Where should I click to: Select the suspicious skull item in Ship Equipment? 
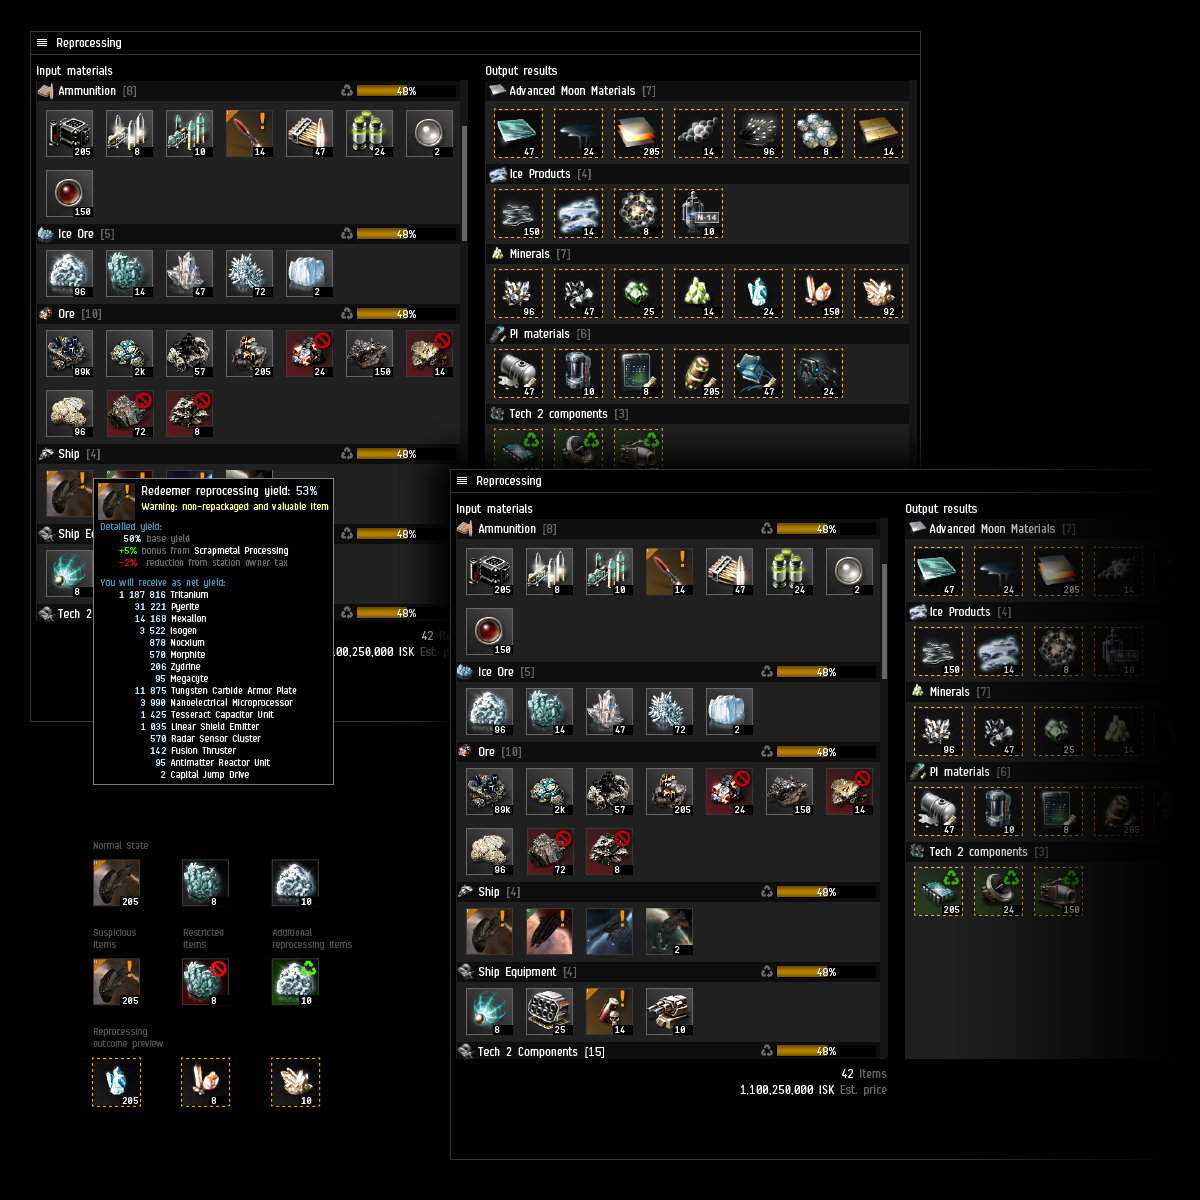point(609,1011)
